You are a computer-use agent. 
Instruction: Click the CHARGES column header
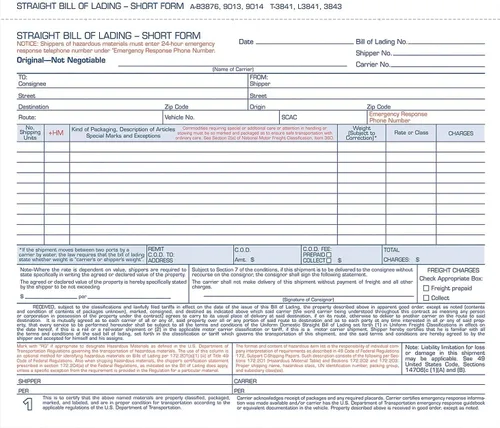click(461, 133)
